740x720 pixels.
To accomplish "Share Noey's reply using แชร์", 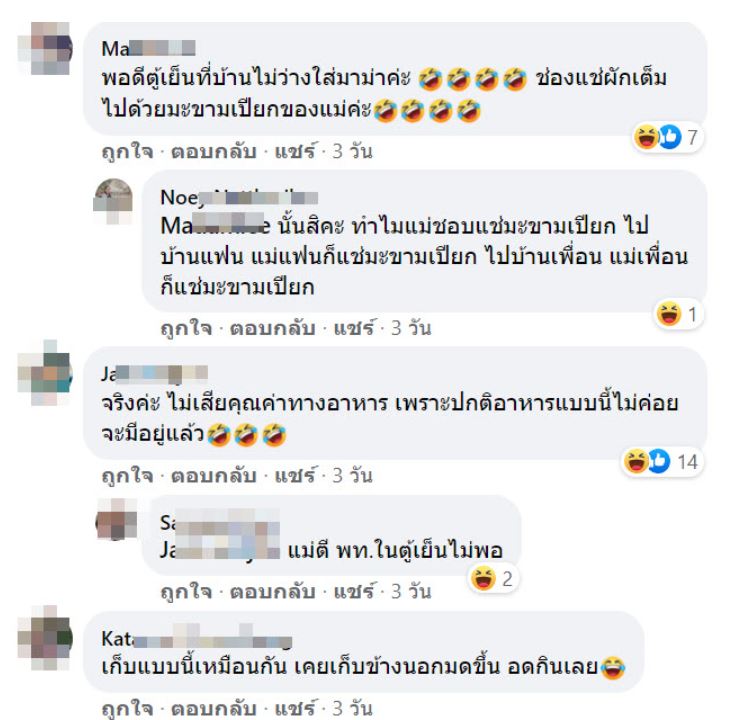I will click(x=354, y=328).
